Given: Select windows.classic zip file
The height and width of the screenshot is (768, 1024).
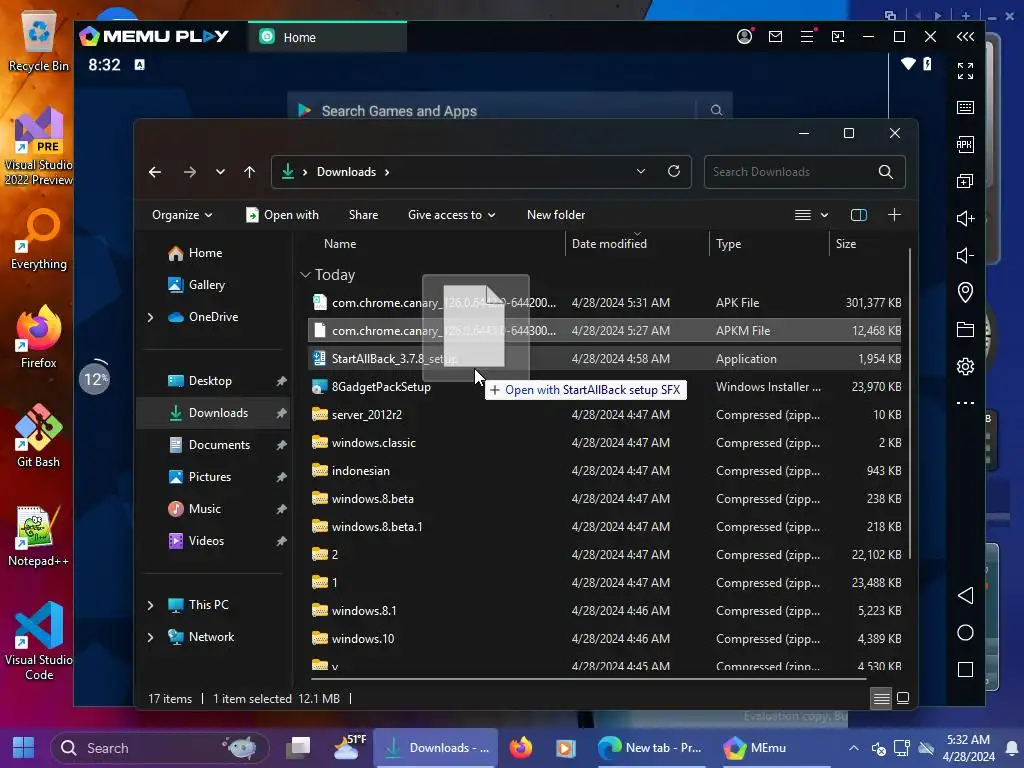Looking at the screenshot, I should (x=604, y=443).
